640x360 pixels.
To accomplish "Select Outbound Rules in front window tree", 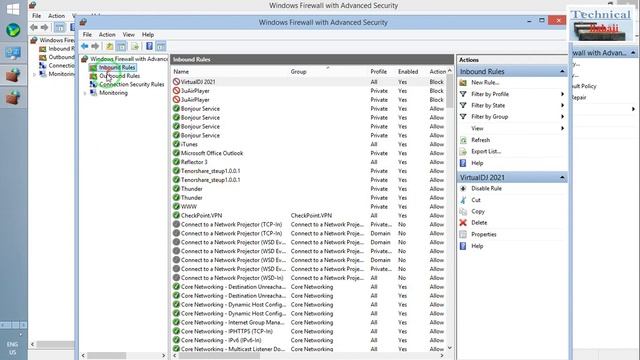I will tap(119, 76).
